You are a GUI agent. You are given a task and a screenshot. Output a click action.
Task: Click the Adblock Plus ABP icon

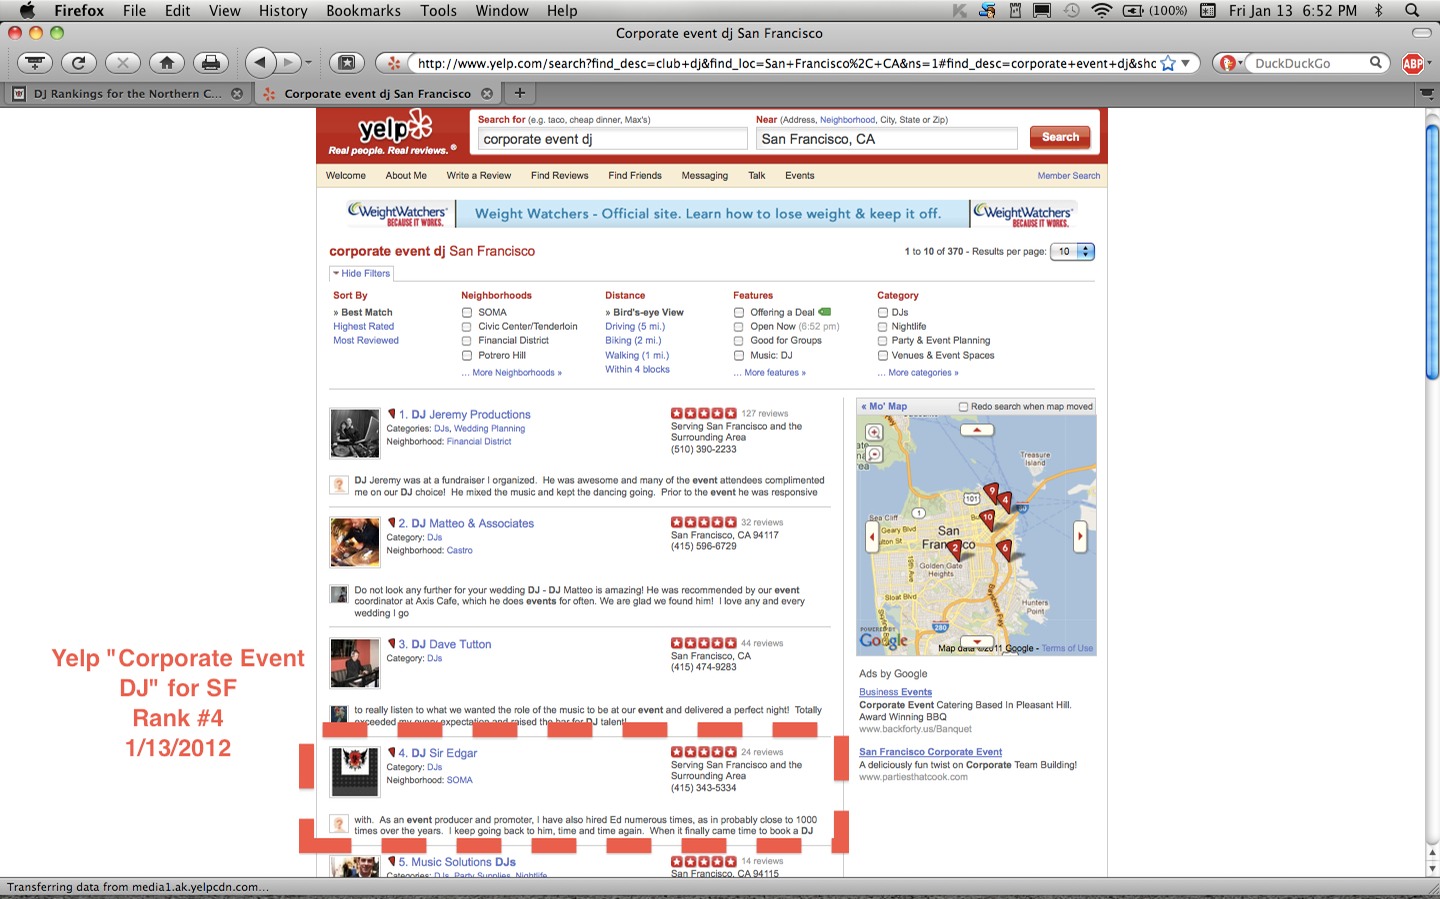point(1413,63)
